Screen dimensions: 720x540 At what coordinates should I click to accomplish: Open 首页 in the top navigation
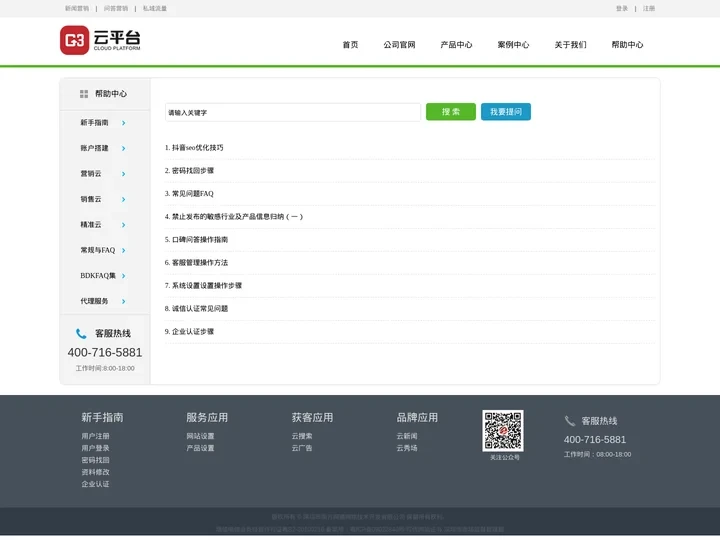(x=350, y=45)
